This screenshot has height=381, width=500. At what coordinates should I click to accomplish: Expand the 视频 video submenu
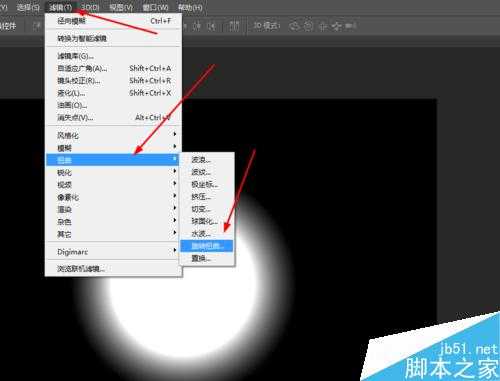pyautogui.click(x=114, y=185)
